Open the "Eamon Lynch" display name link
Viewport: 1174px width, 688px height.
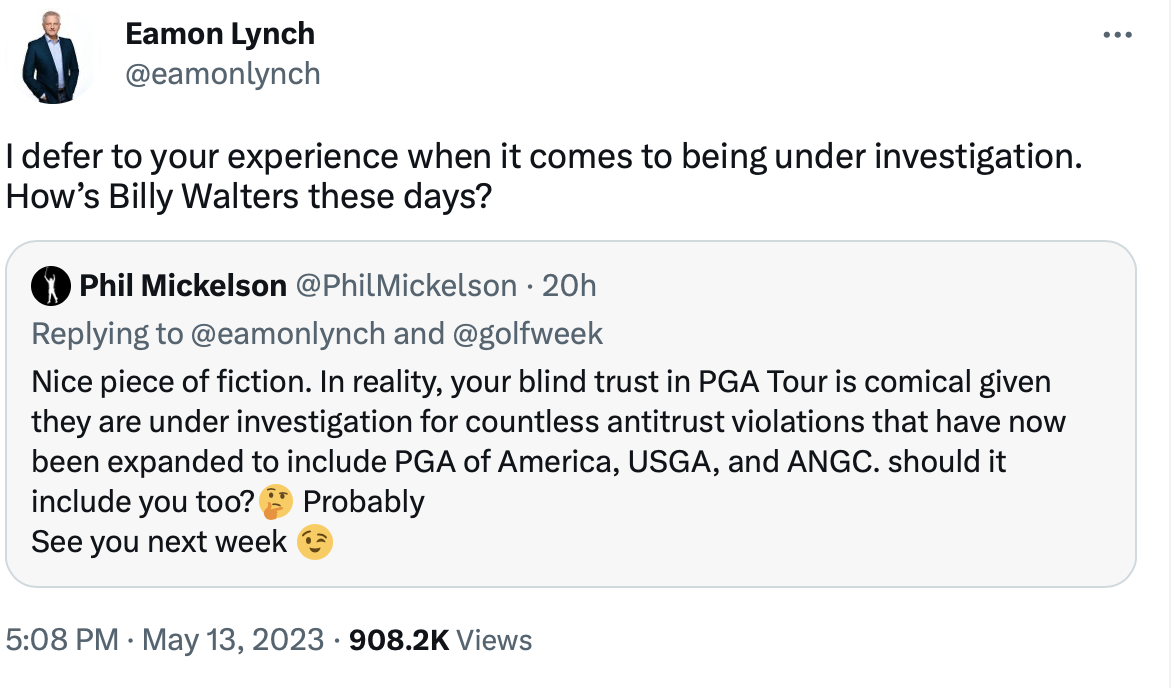[x=220, y=34]
